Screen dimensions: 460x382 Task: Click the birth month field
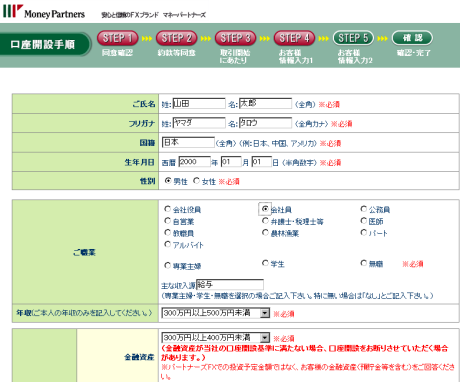click(x=231, y=162)
